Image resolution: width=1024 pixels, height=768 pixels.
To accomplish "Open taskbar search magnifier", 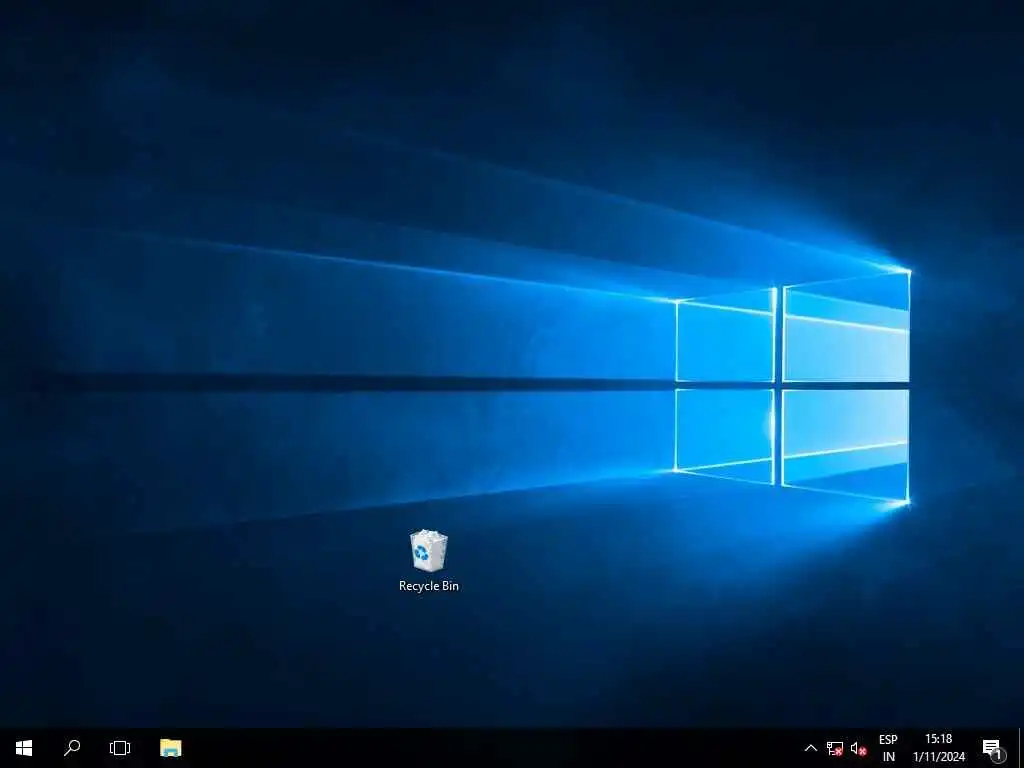I will (72, 748).
